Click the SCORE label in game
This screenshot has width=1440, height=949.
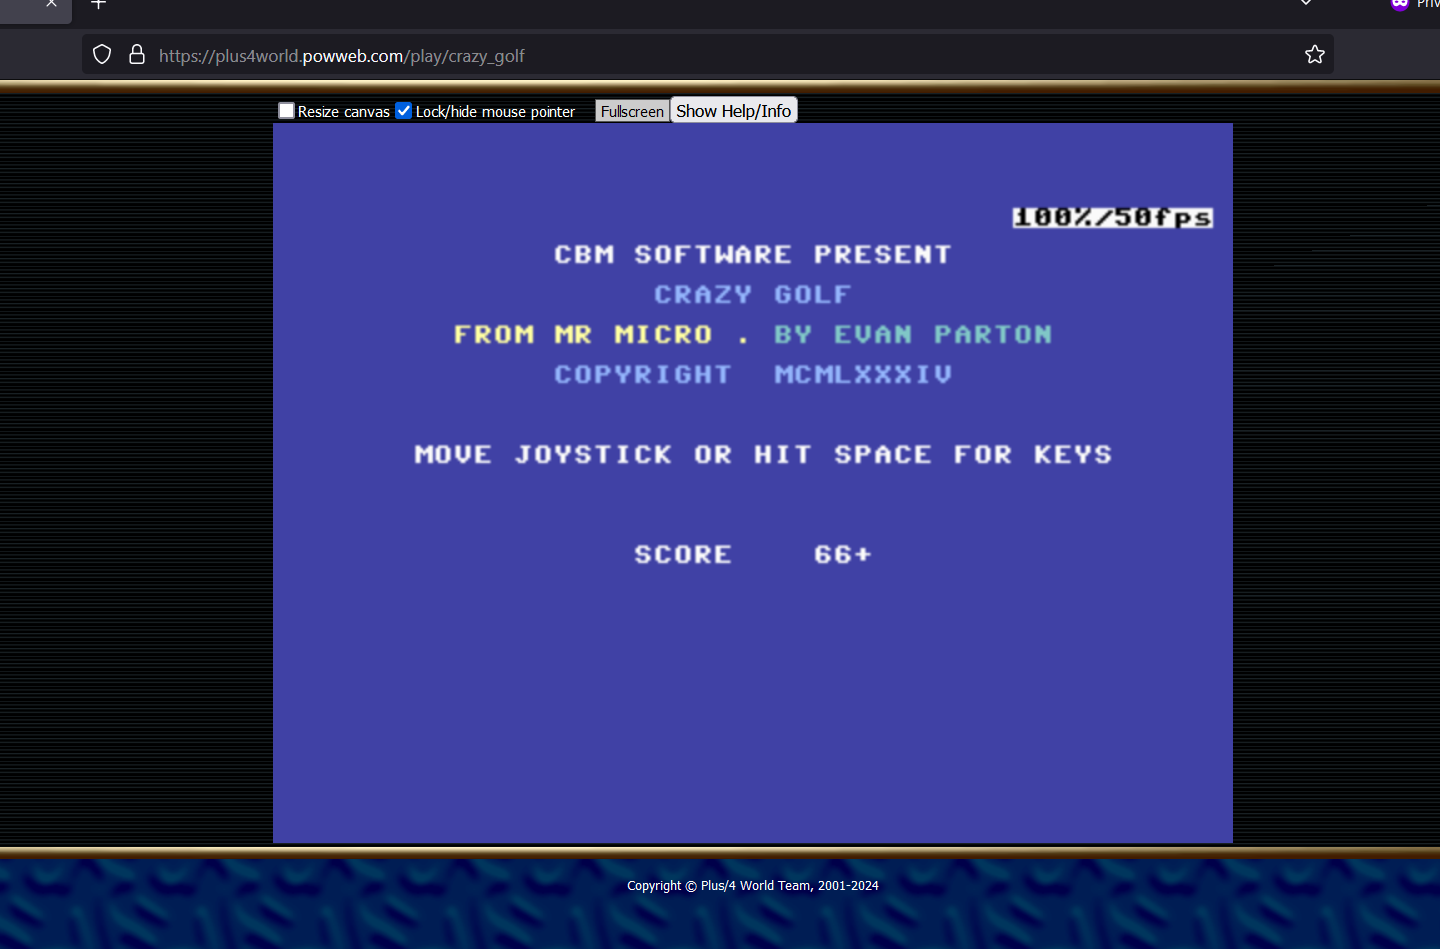[683, 555]
